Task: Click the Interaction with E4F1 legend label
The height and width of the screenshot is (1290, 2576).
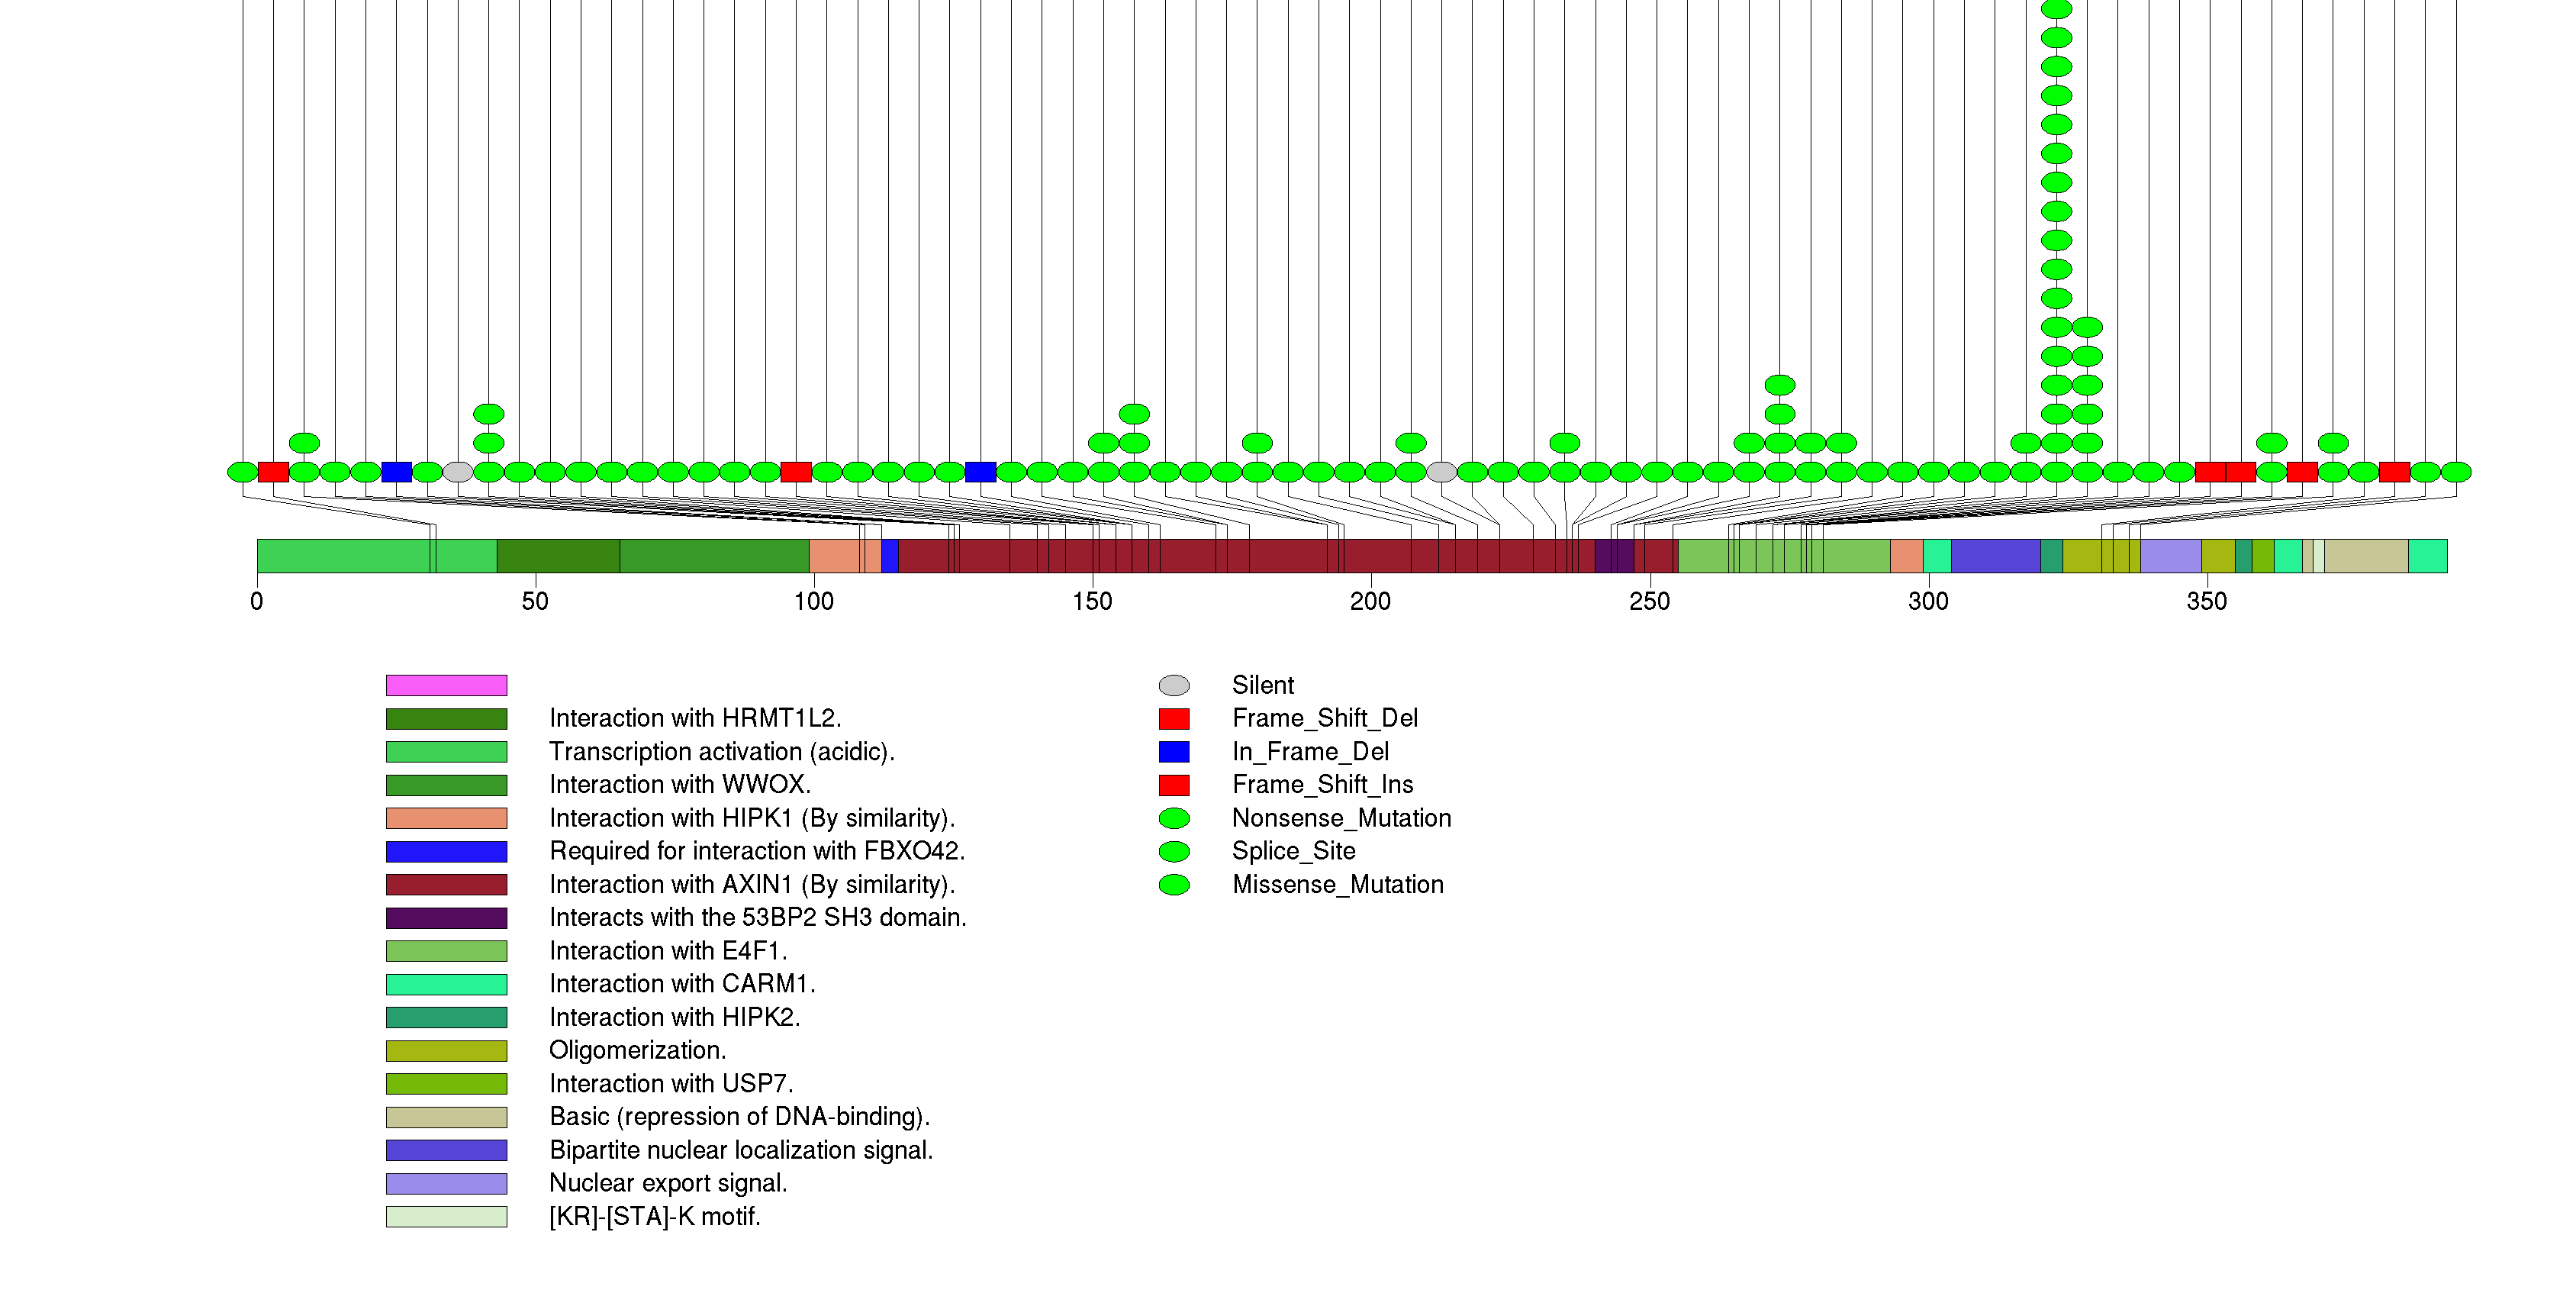Action: (x=667, y=951)
